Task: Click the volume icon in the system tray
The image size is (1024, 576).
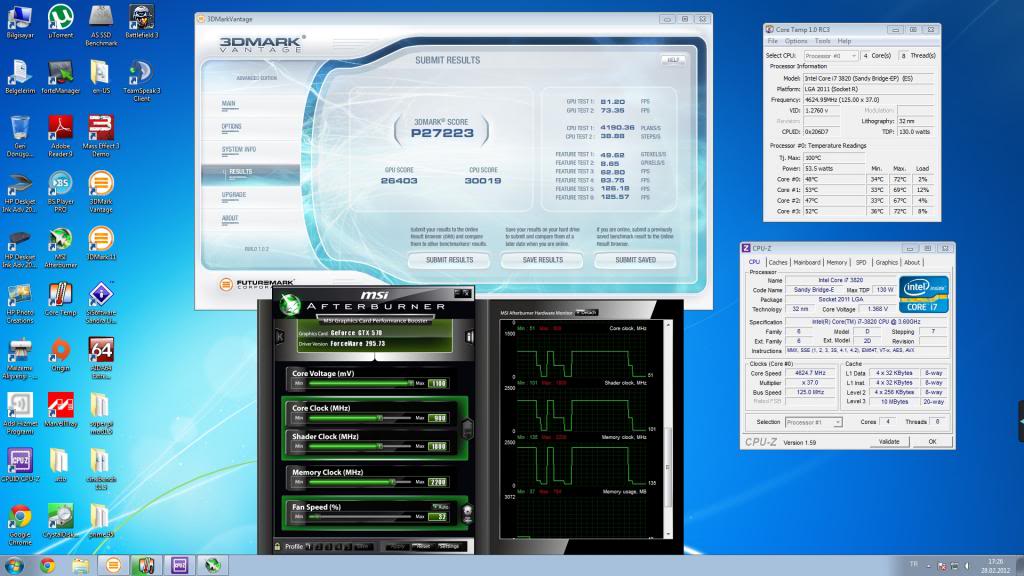Action: click(x=967, y=566)
